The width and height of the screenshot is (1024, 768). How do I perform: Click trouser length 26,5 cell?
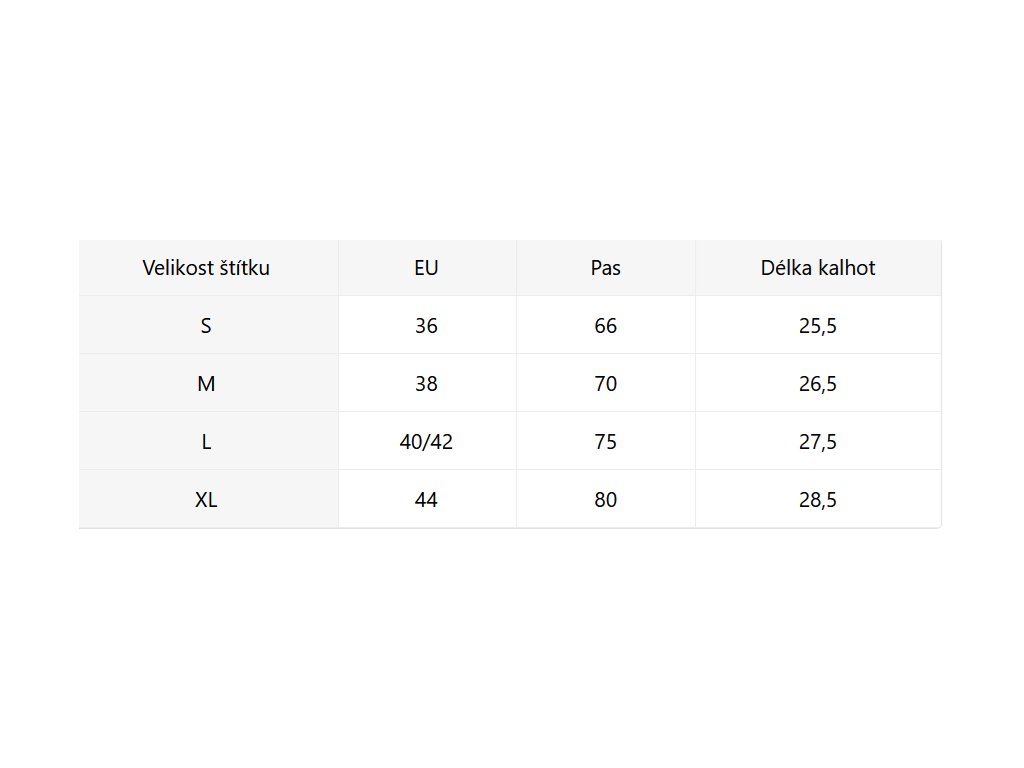tap(817, 384)
